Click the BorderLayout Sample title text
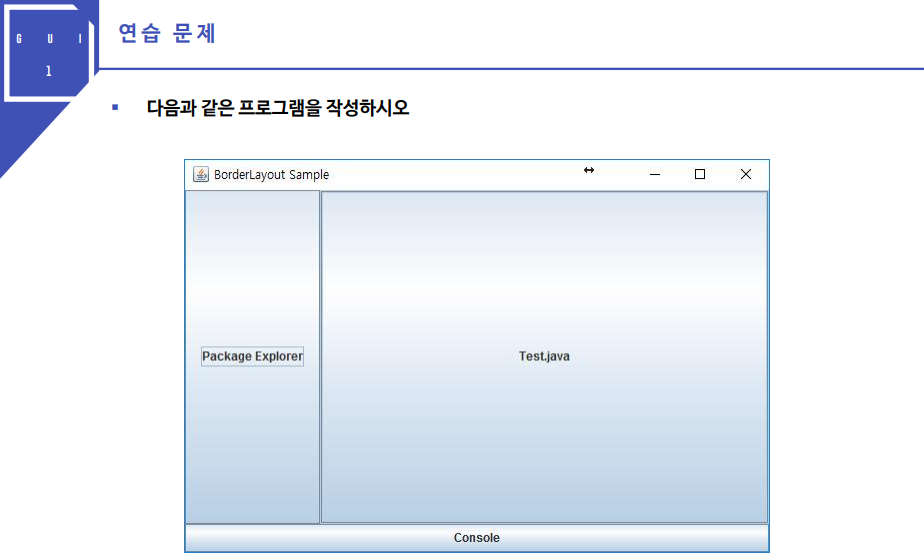The image size is (924, 560). click(271, 174)
